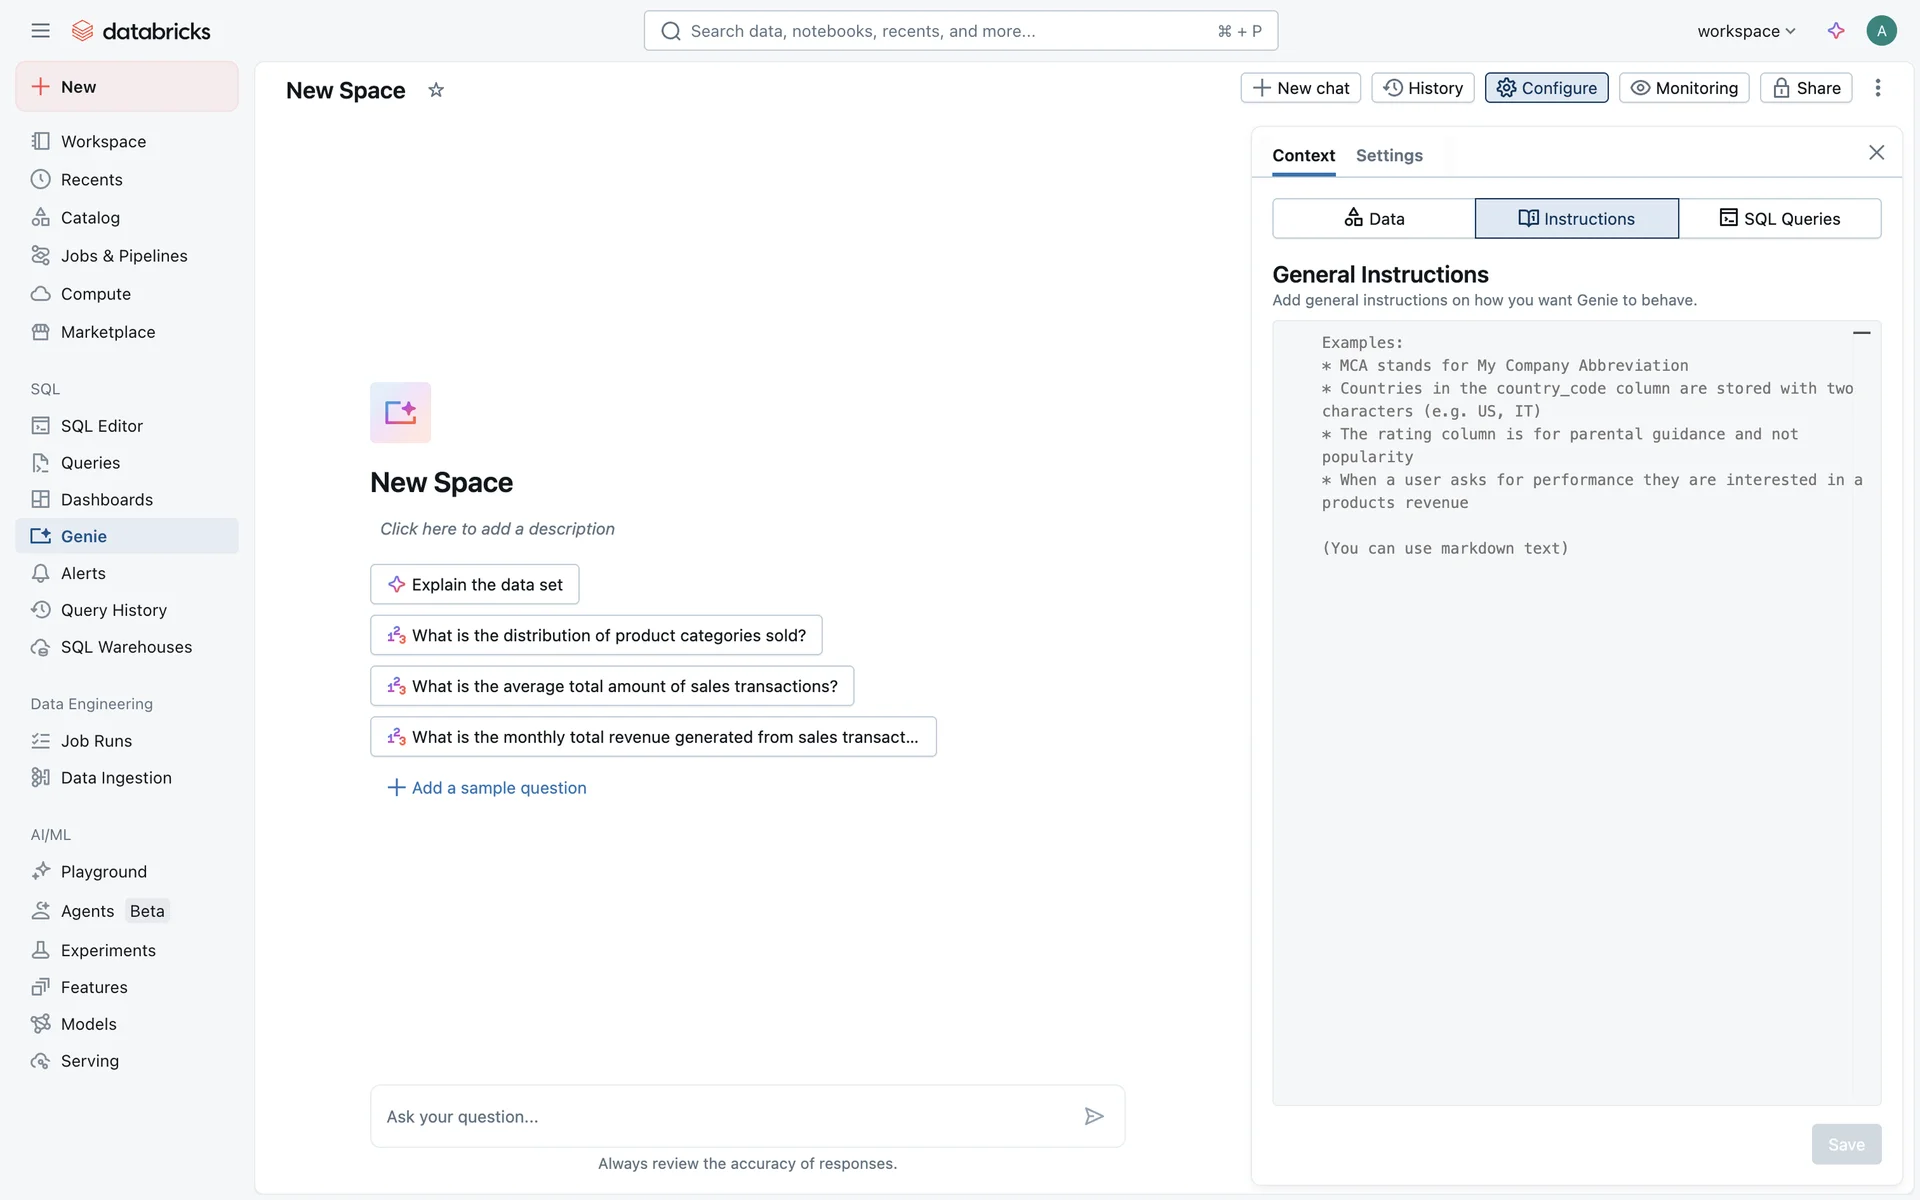Click the Explain the data set button

tap(475, 585)
